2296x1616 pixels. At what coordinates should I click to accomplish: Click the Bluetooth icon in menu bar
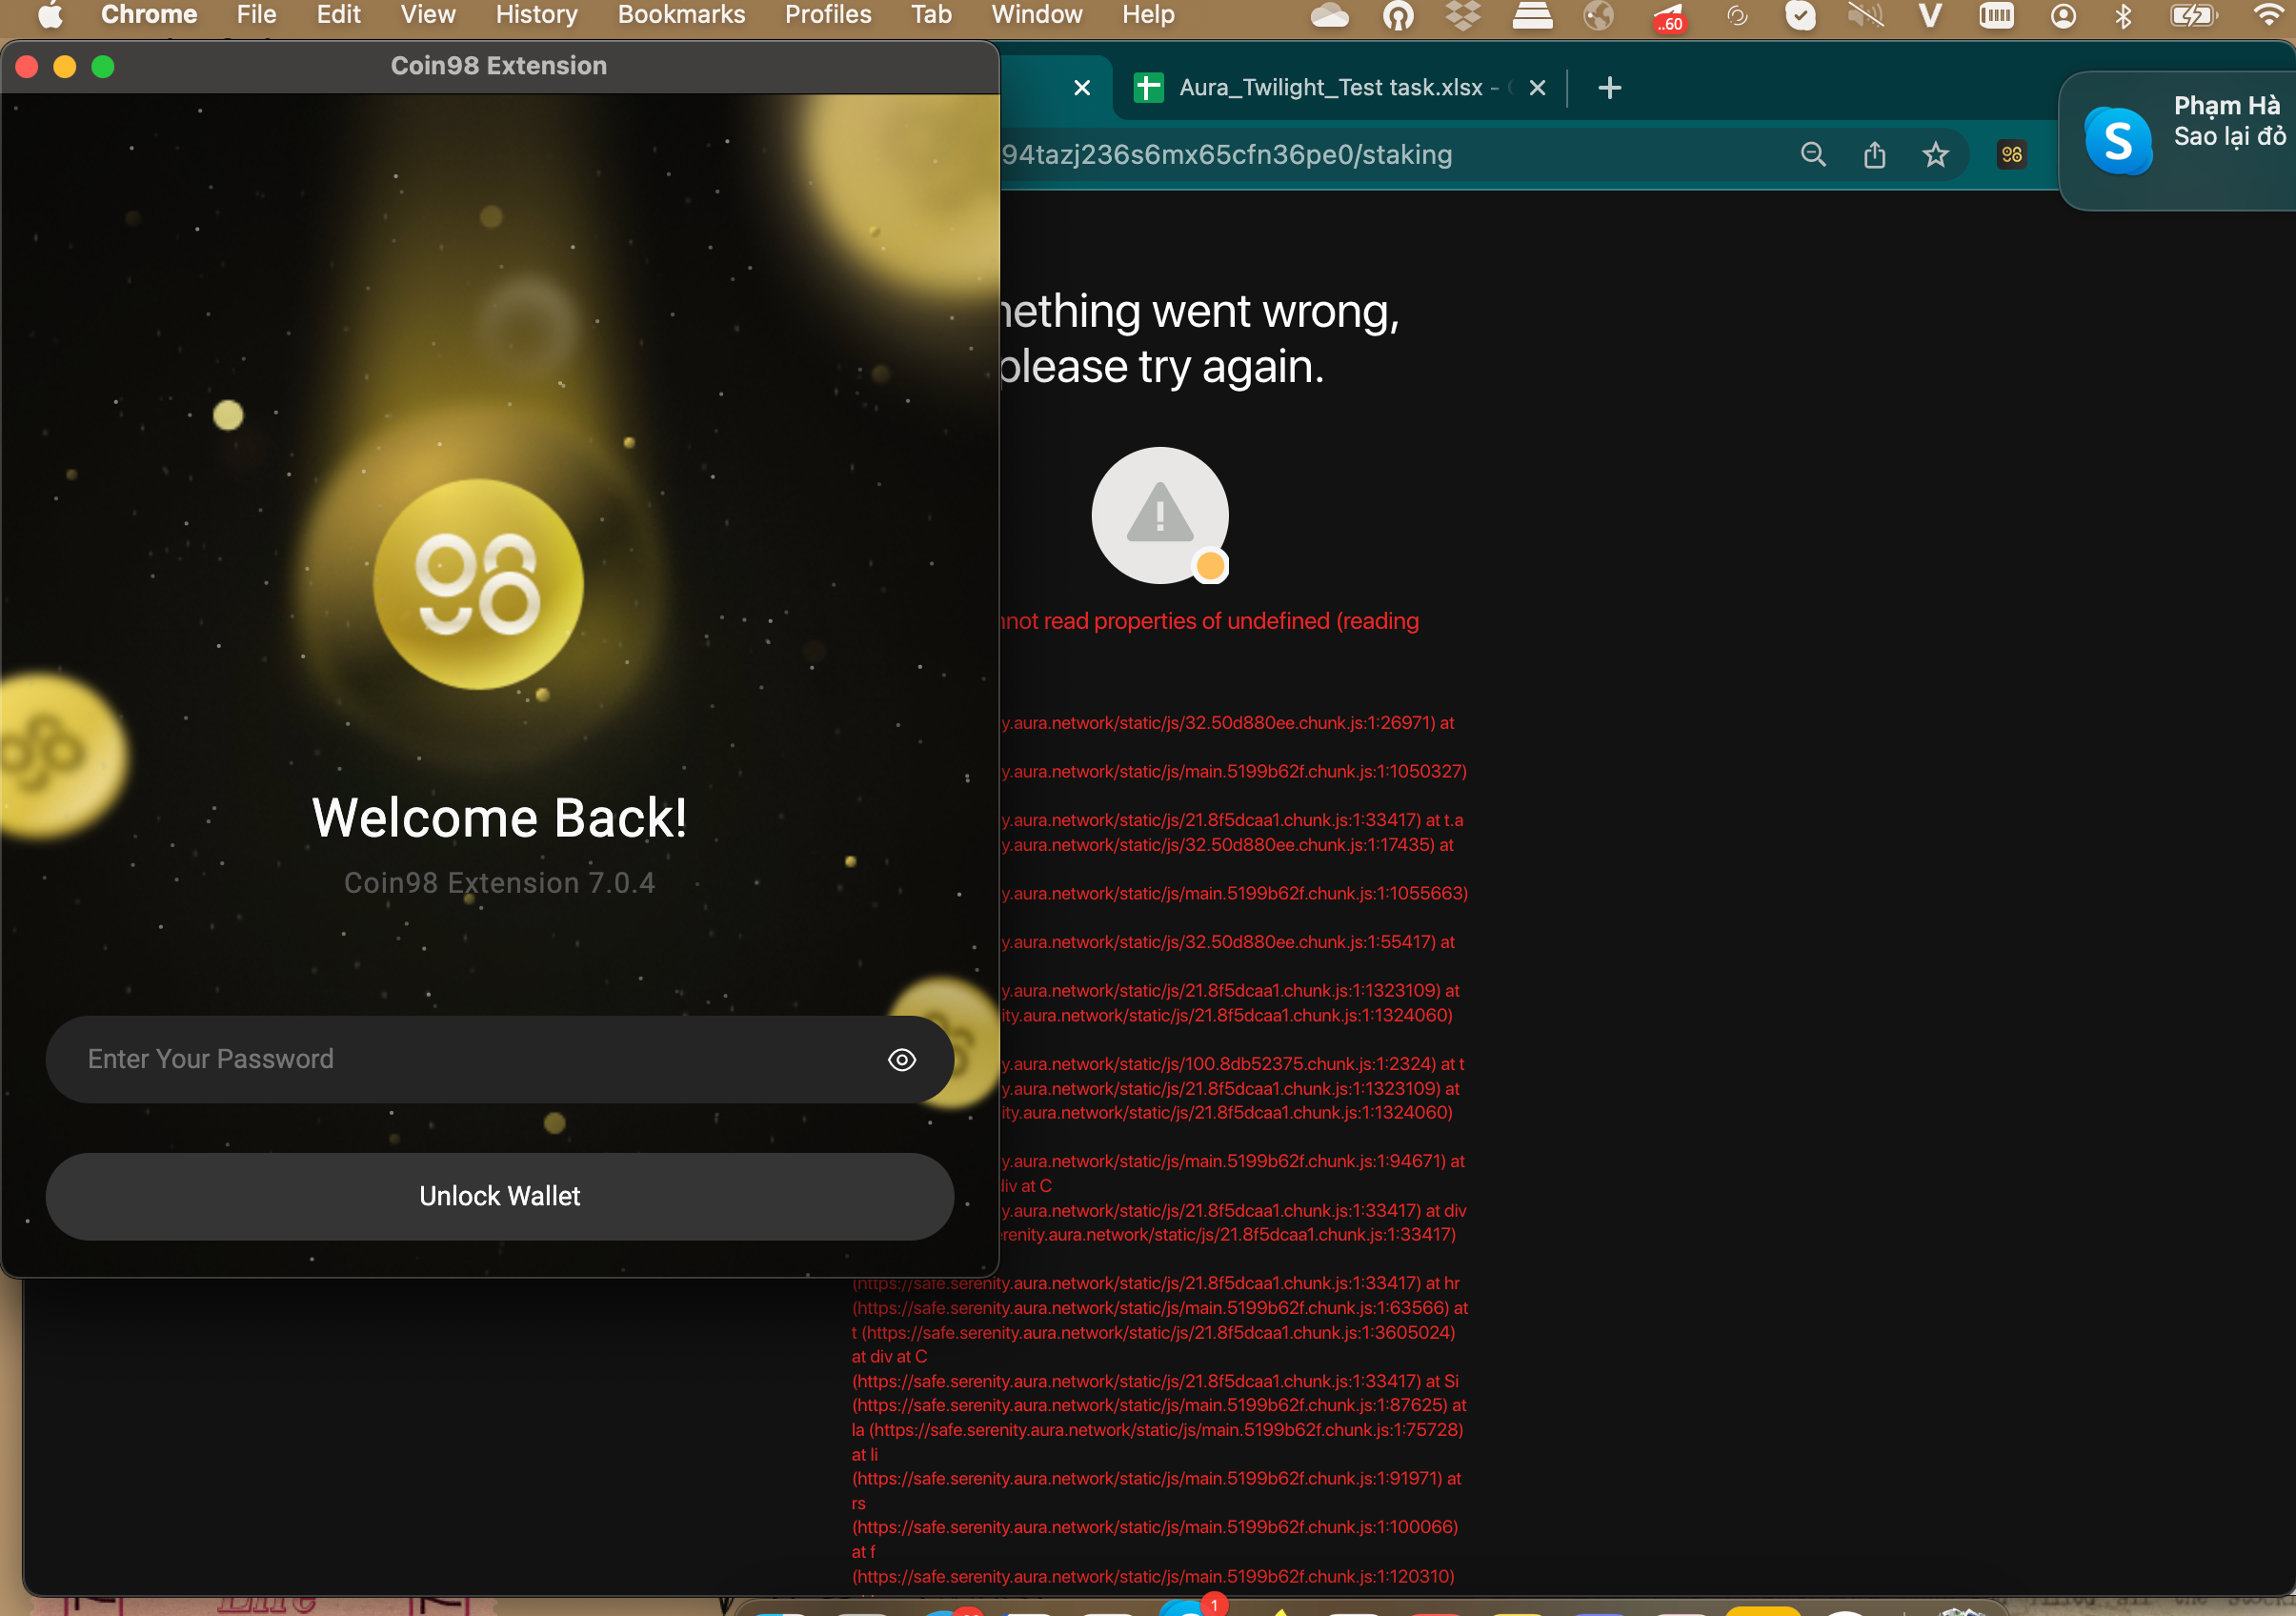point(2123,17)
